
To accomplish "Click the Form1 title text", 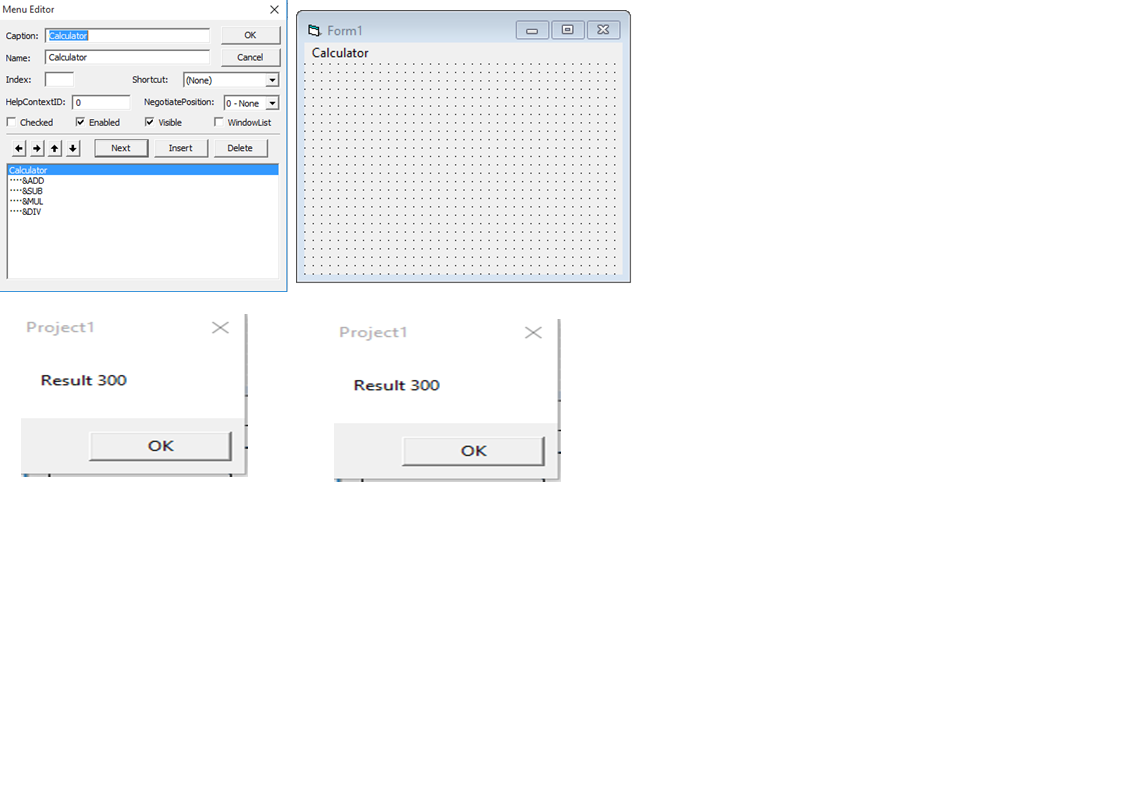I will click(344, 31).
